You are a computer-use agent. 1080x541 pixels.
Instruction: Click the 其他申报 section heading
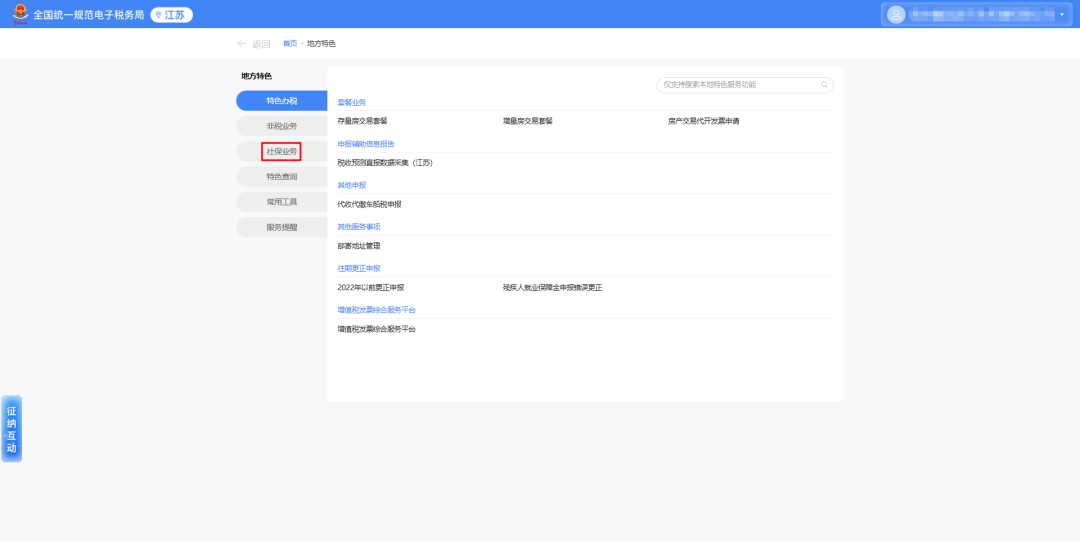coord(351,185)
